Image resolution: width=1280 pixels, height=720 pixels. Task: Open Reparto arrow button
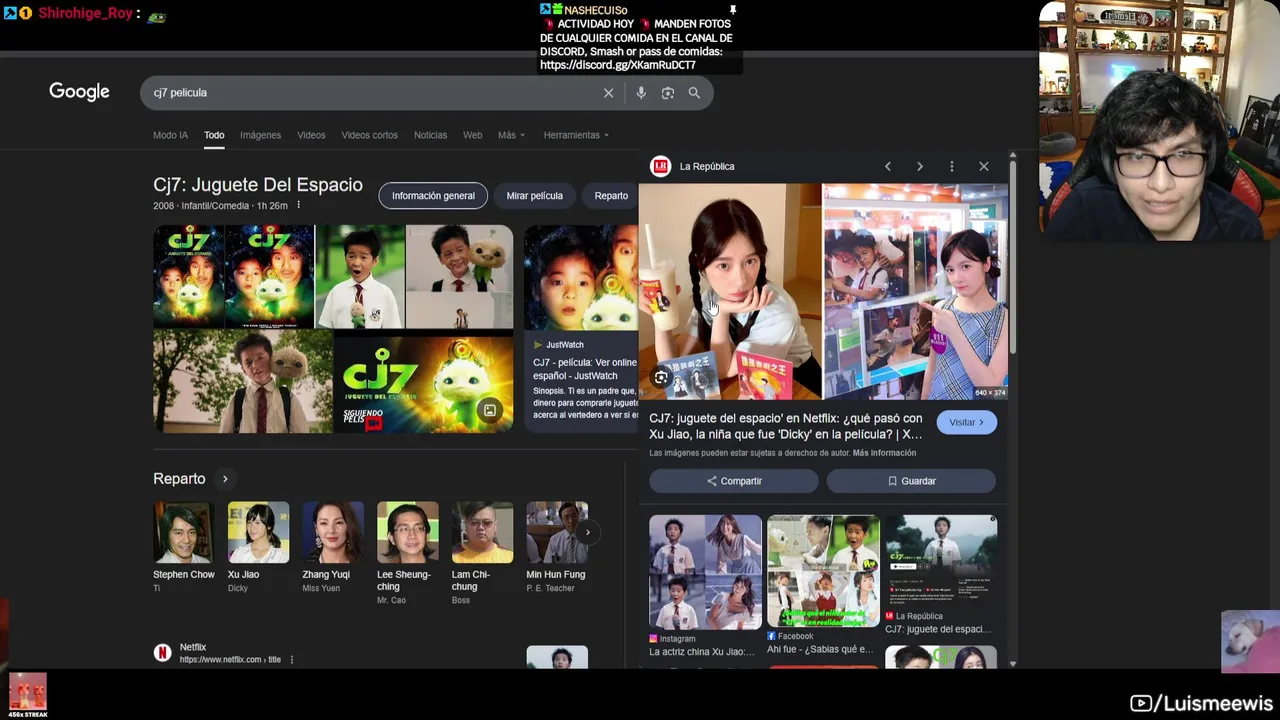point(225,479)
